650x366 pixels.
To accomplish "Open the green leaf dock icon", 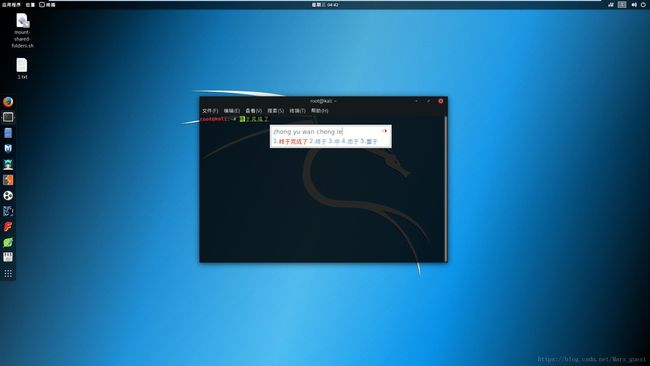I will coord(8,242).
